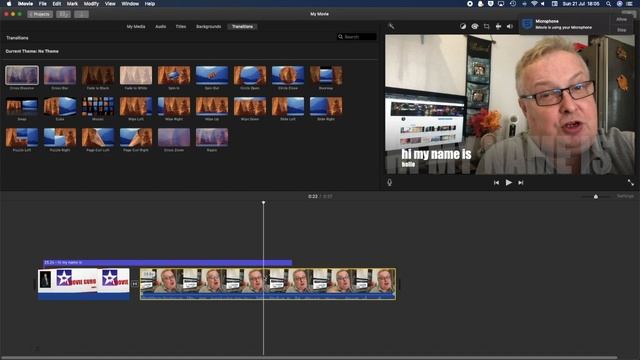Image resolution: width=640 pixels, height=360 pixels.
Task: Go back to Projects
Action: pyautogui.click(x=40, y=14)
